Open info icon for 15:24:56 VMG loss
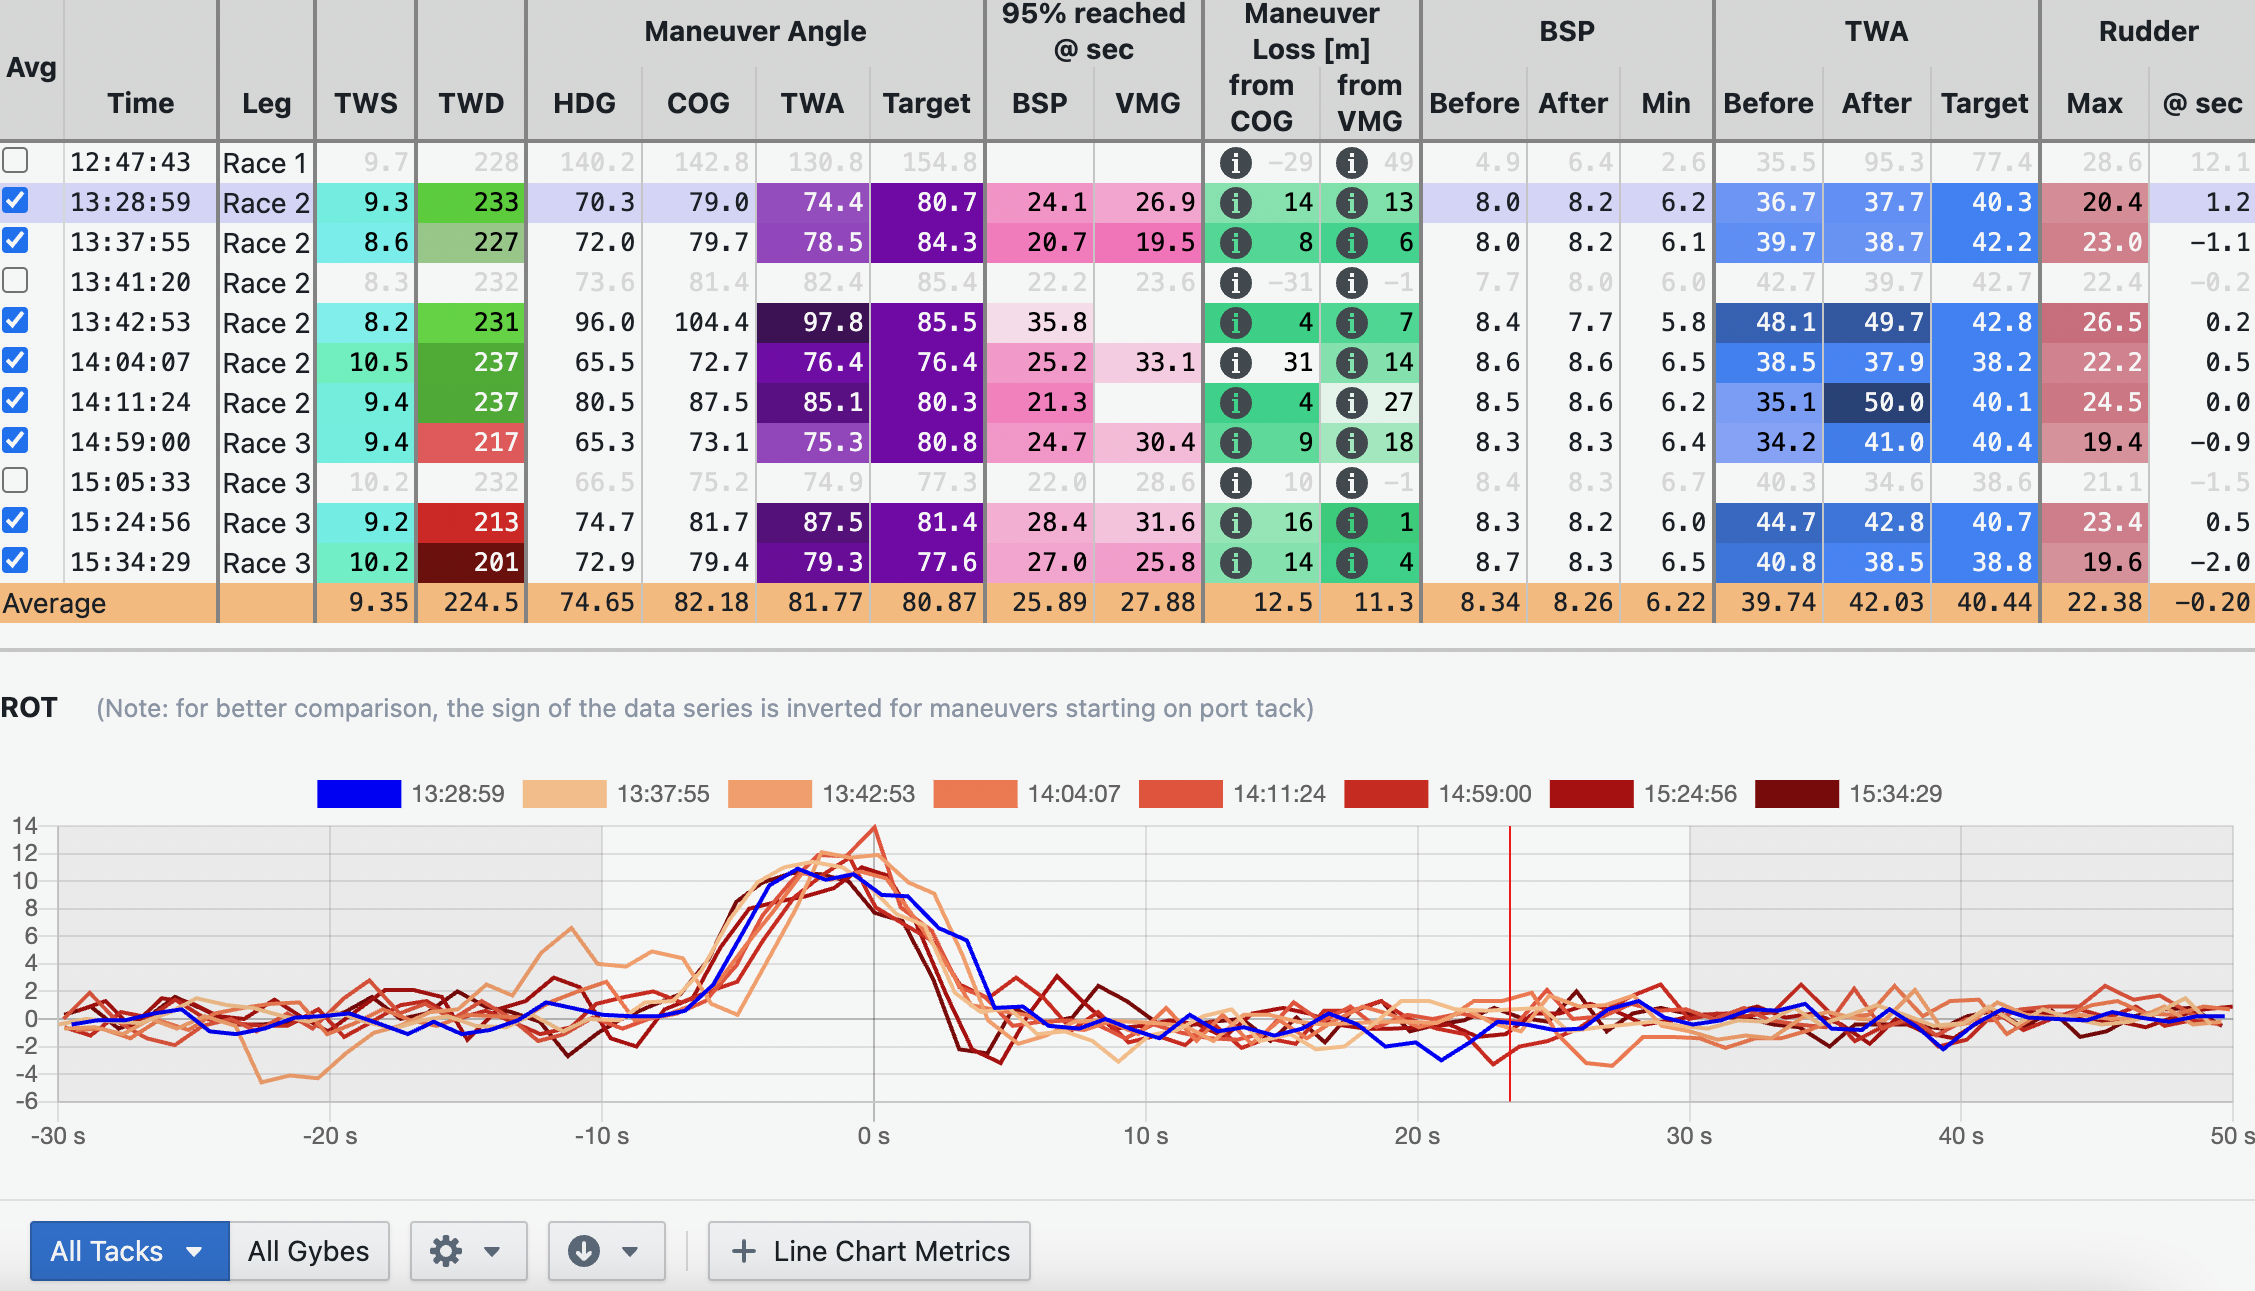The width and height of the screenshot is (2255, 1291). click(1352, 523)
